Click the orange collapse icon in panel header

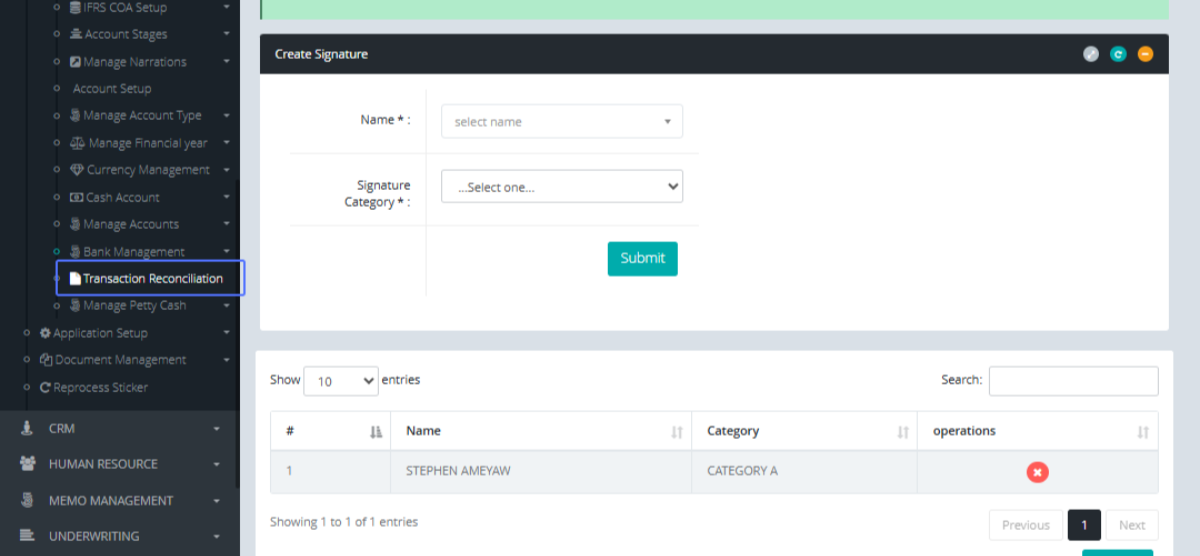(x=1145, y=54)
